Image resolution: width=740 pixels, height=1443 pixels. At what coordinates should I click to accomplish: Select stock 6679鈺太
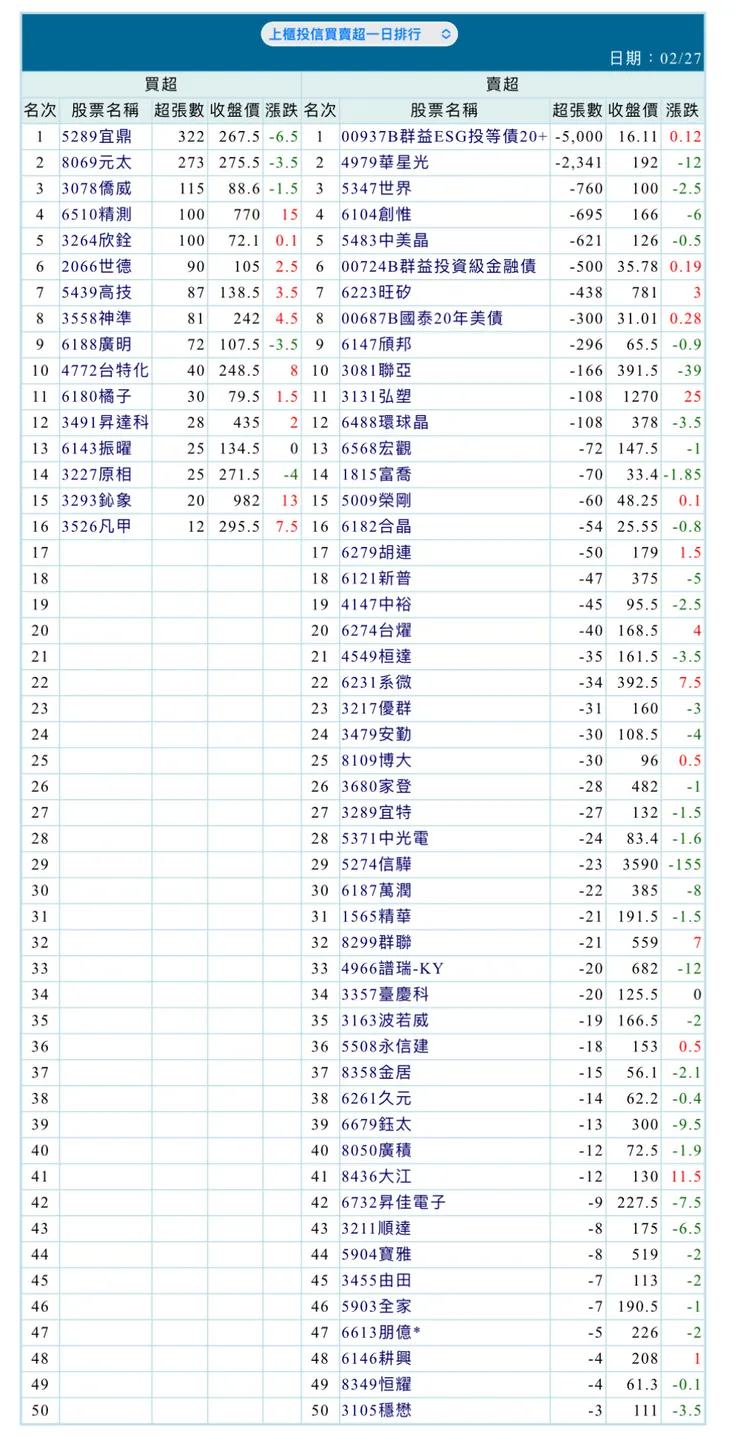pos(376,1124)
